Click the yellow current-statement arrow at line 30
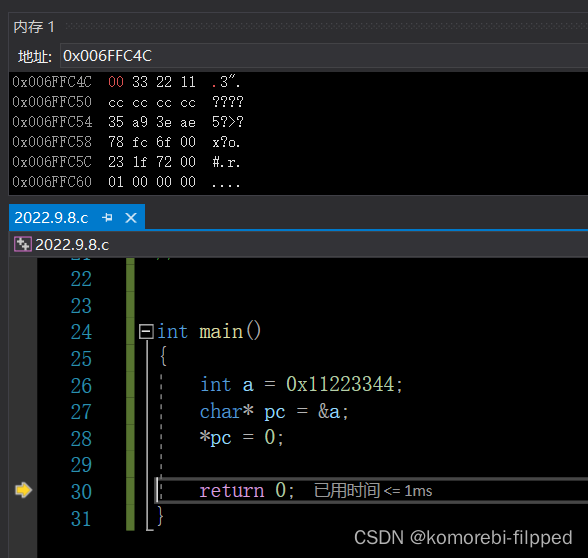 [23, 490]
